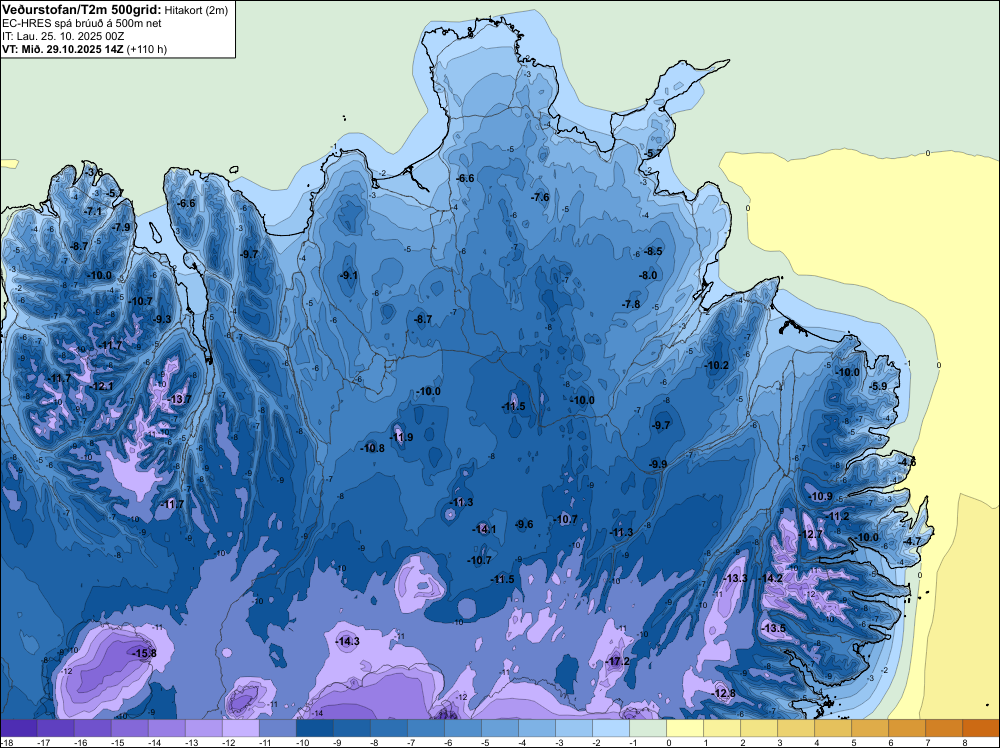Click the 'Hitakort (2m)' label in the header

(x=196, y=10)
